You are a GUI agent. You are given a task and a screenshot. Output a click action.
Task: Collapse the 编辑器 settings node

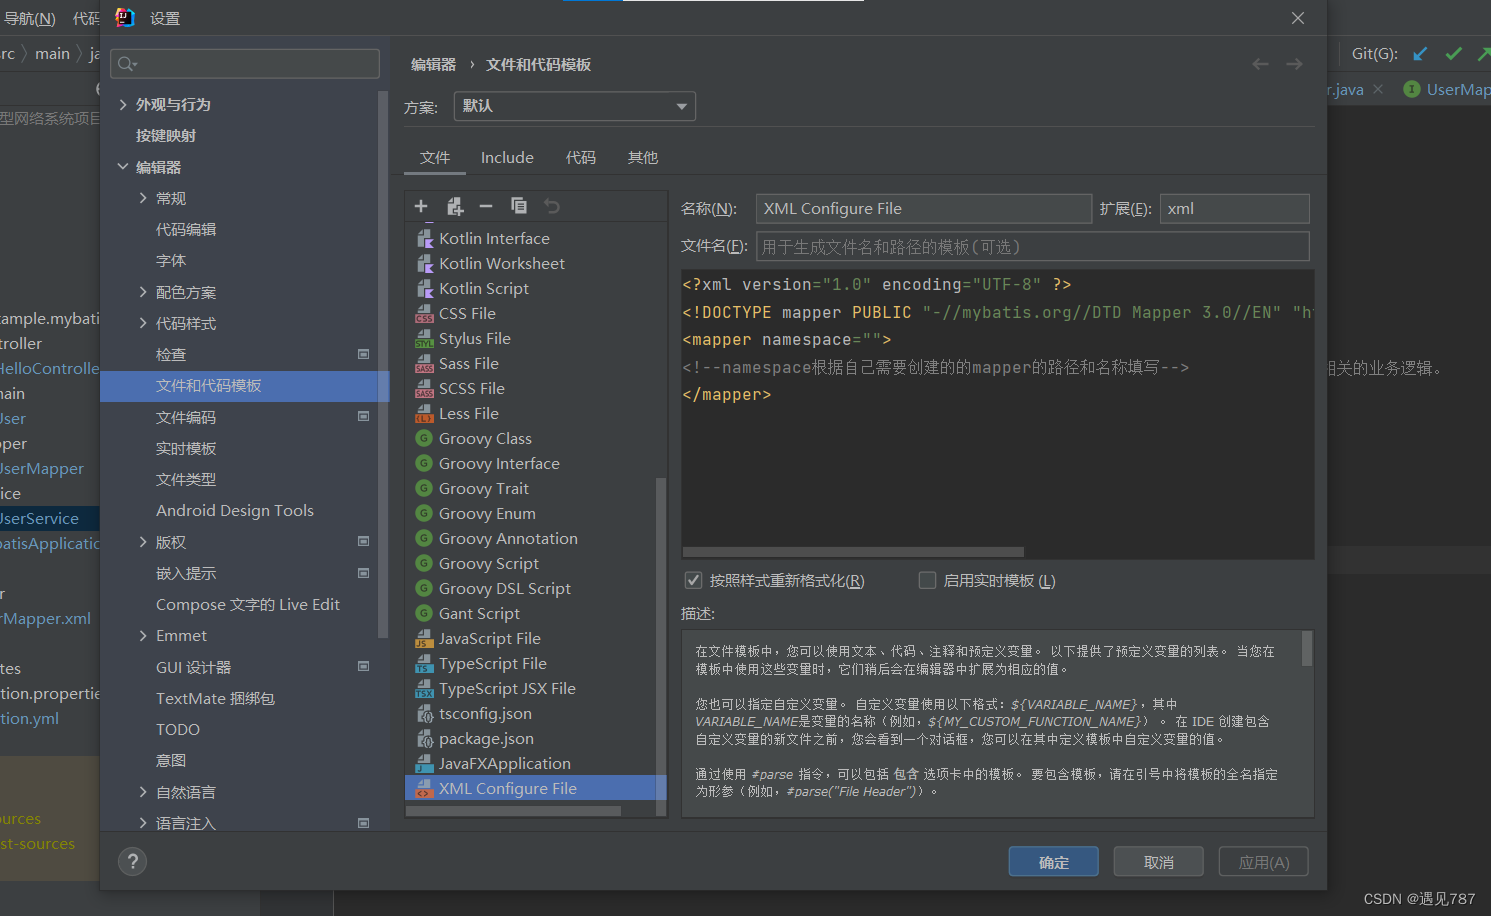click(123, 167)
